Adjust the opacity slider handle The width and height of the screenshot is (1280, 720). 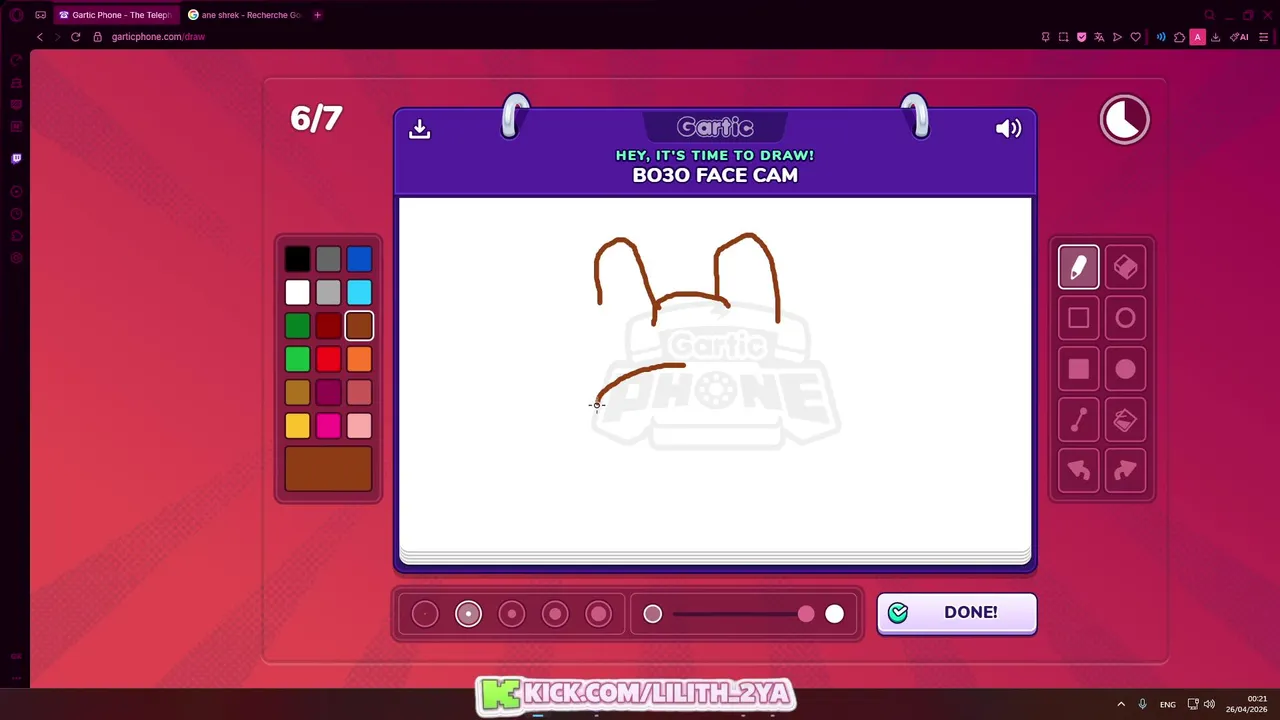tap(806, 614)
